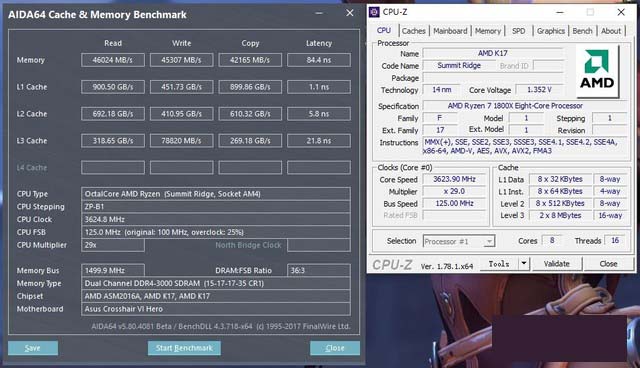Click Chipset field AMD ASM2016A

click(216, 296)
